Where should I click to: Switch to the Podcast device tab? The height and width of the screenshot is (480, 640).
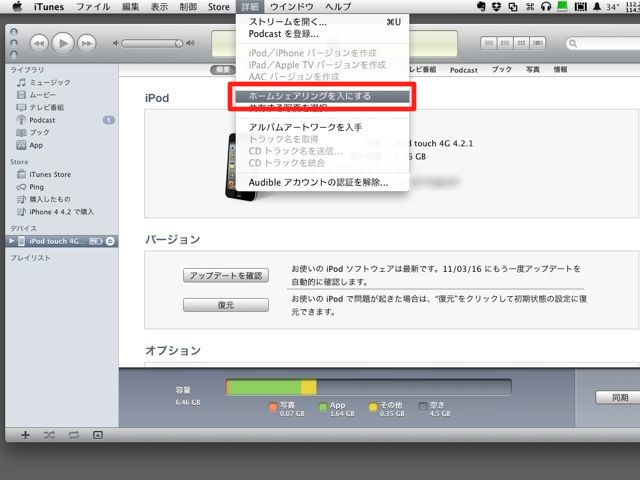point(464,70)
